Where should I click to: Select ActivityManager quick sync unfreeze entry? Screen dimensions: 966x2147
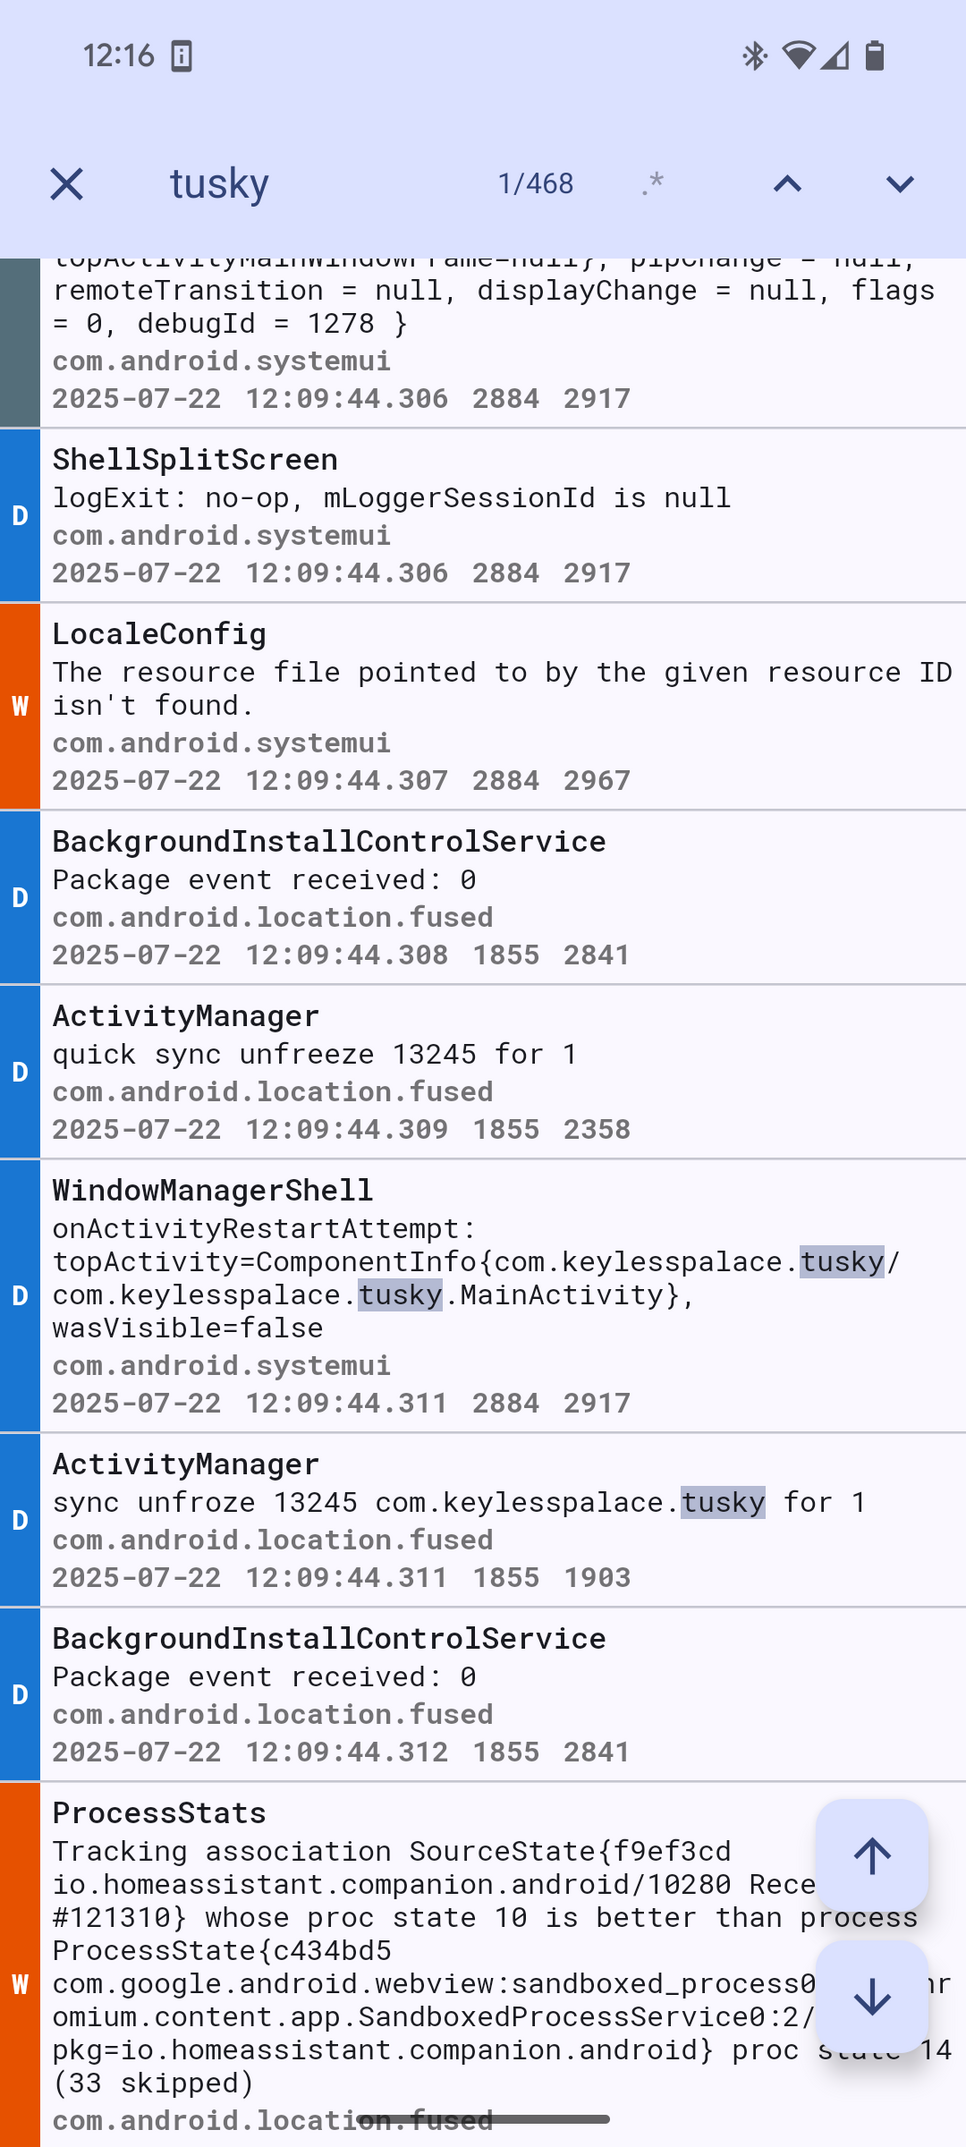tap(500, 1071)
